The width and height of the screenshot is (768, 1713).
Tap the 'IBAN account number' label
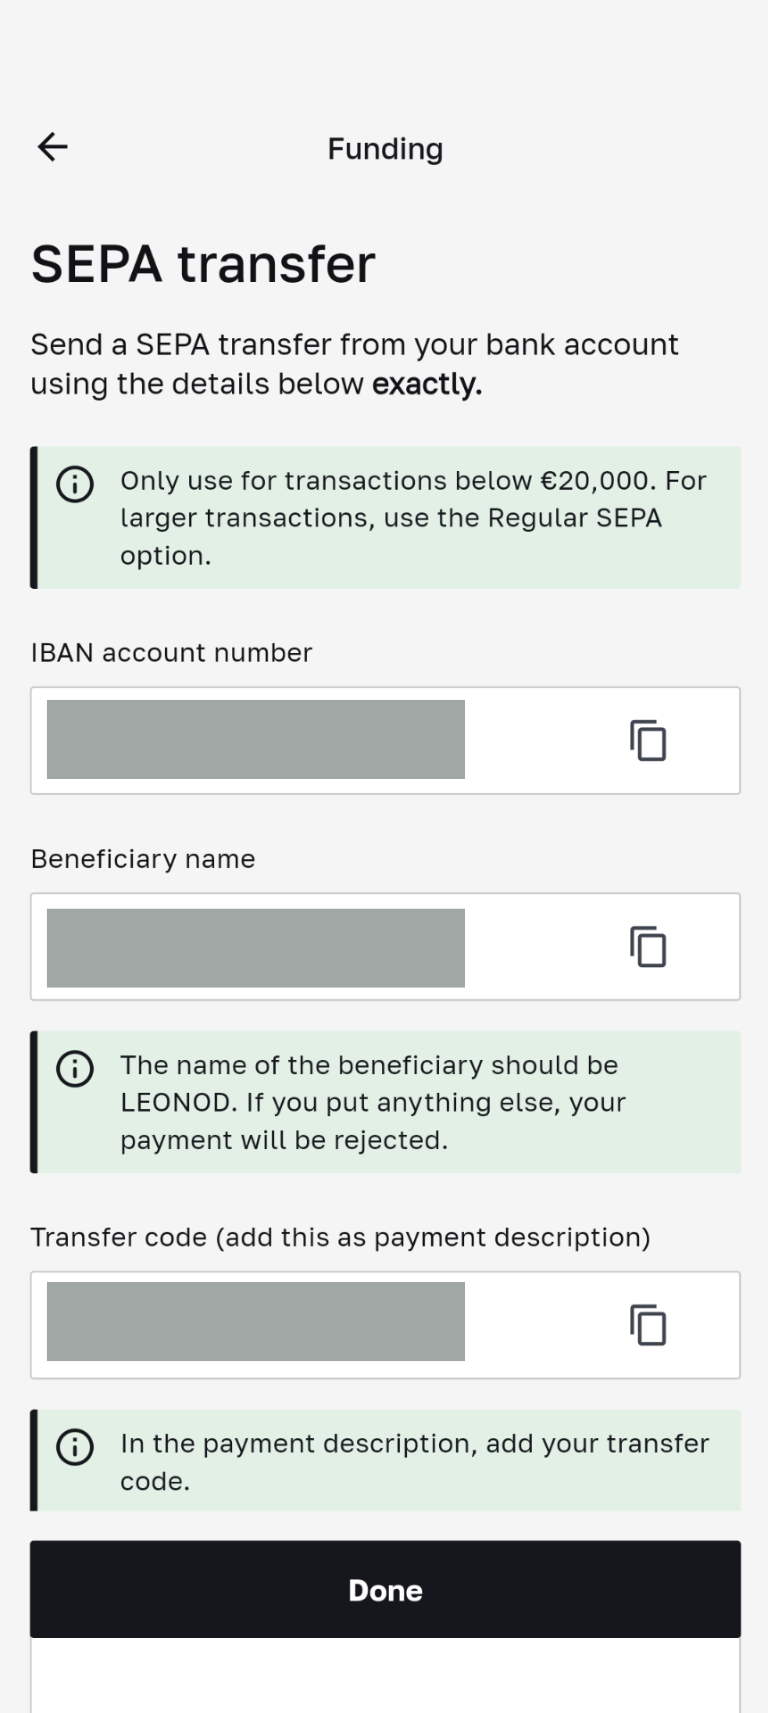tap(171, 653)
